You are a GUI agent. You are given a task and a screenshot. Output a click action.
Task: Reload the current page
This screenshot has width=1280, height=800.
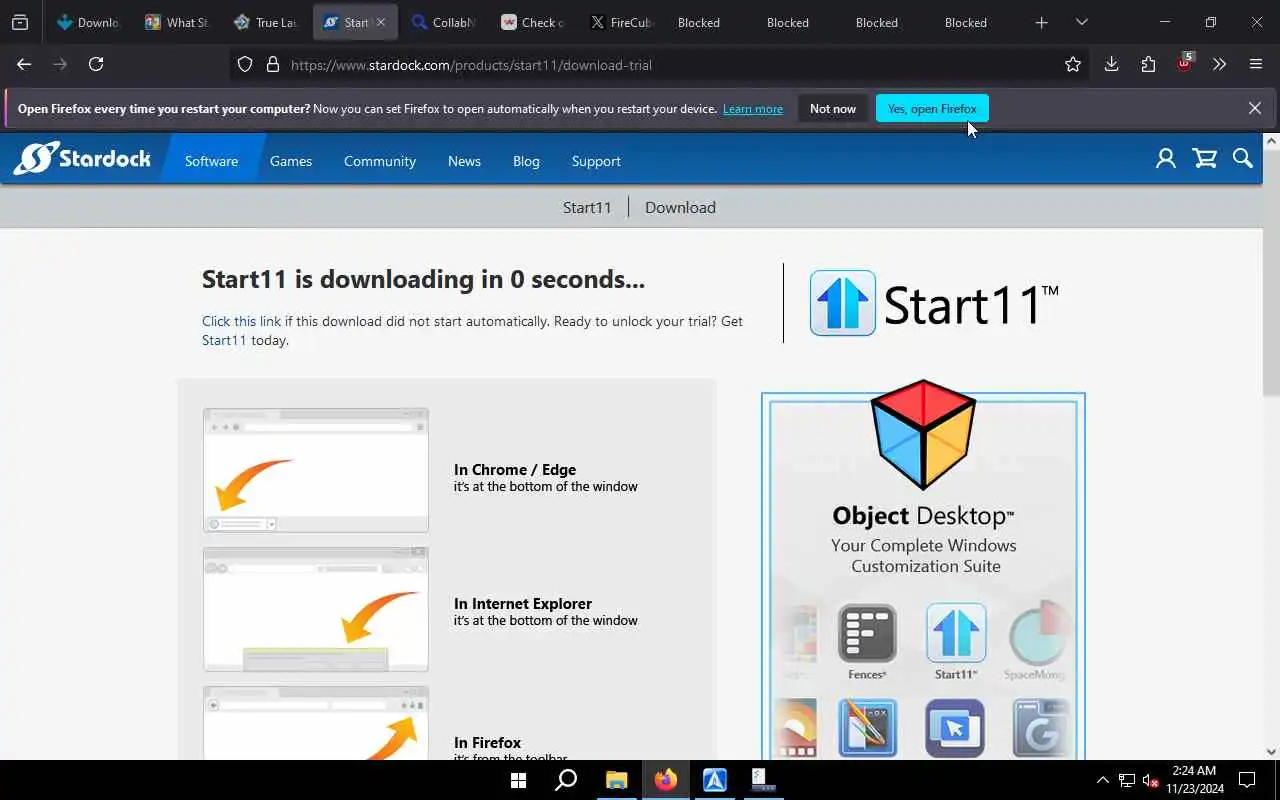coord(96,64)
